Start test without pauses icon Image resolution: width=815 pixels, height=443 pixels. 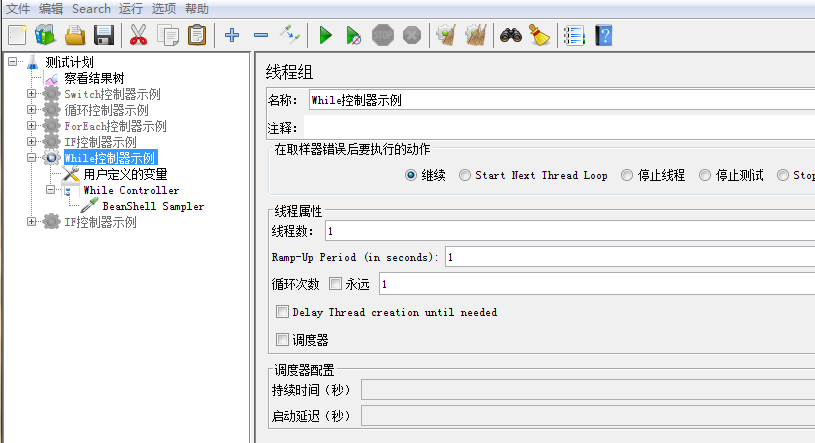point(353,35)
